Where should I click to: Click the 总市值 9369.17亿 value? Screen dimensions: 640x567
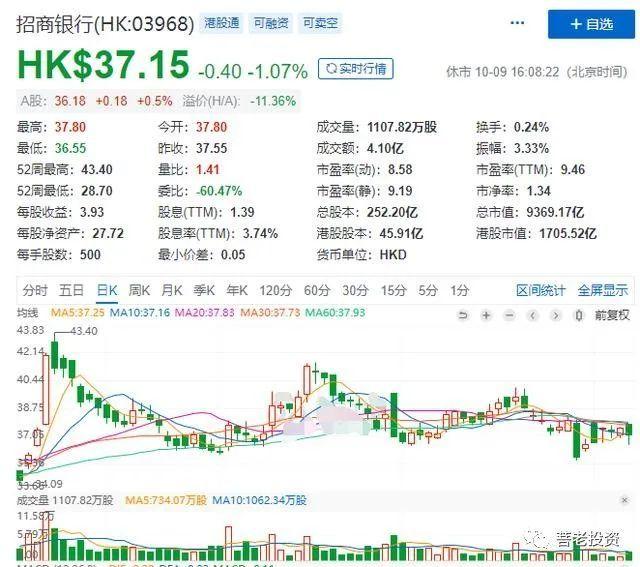pos(555,212)
